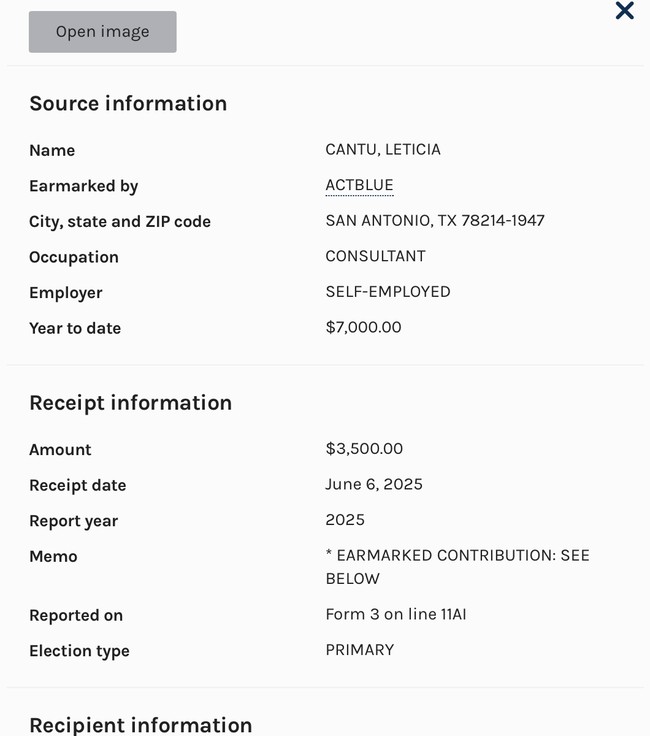Select the contributor name CANTU, LETICIA
Image resolution: width=650 pixels, height=736 pixels.
pos(383,149)
